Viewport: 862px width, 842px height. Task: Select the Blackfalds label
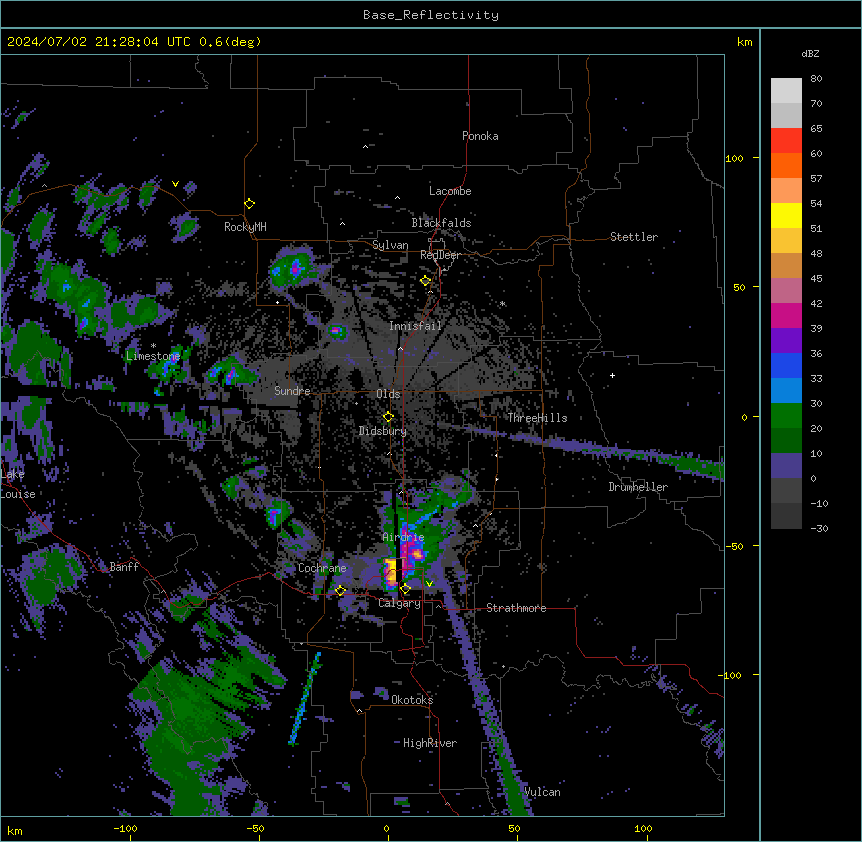(x=441, y=223)
